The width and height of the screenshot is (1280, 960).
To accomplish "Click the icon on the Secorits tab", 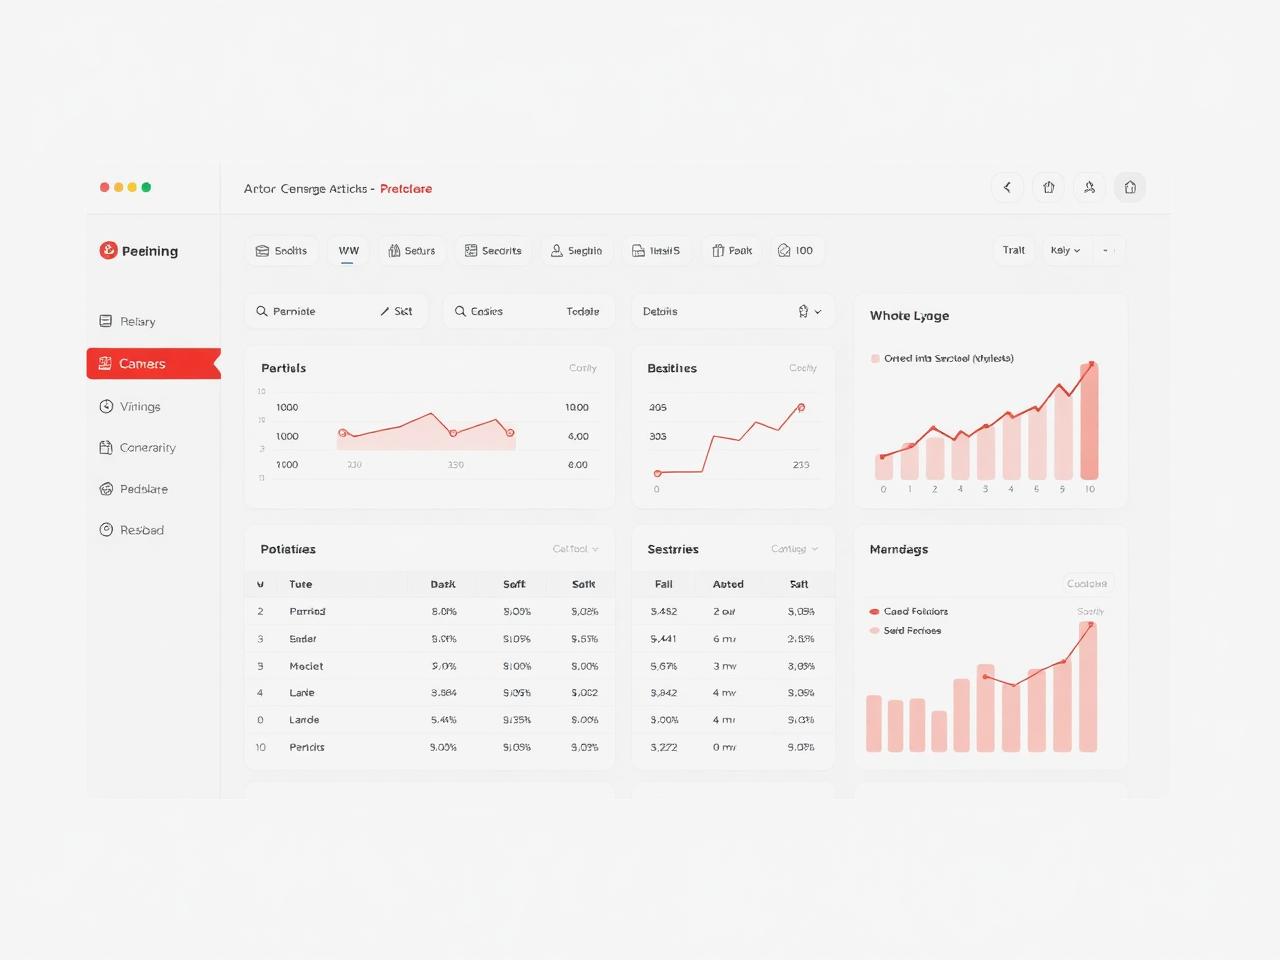I will [471, 251].
